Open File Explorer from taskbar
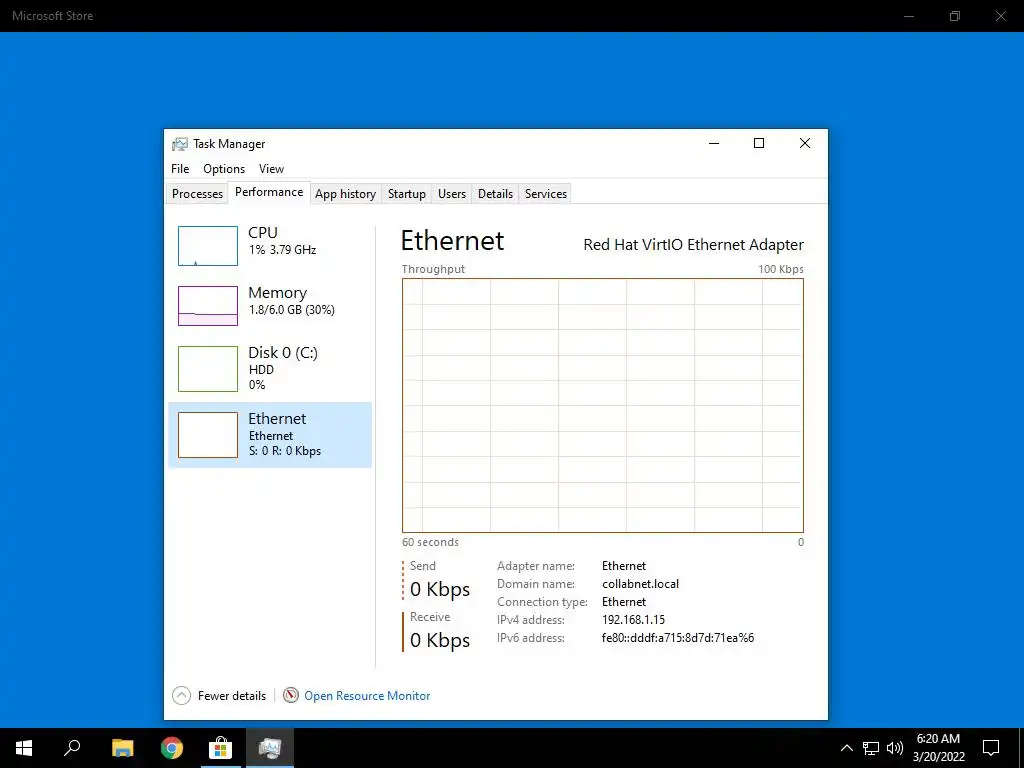Image resolution: width=1024 pixels, height=768 pixels. pyautogui.click(x=122, y=748)
